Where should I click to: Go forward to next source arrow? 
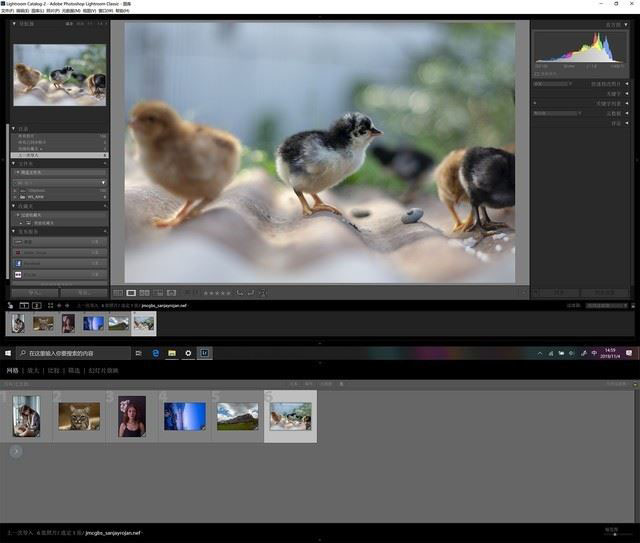(x=67, y=305)
